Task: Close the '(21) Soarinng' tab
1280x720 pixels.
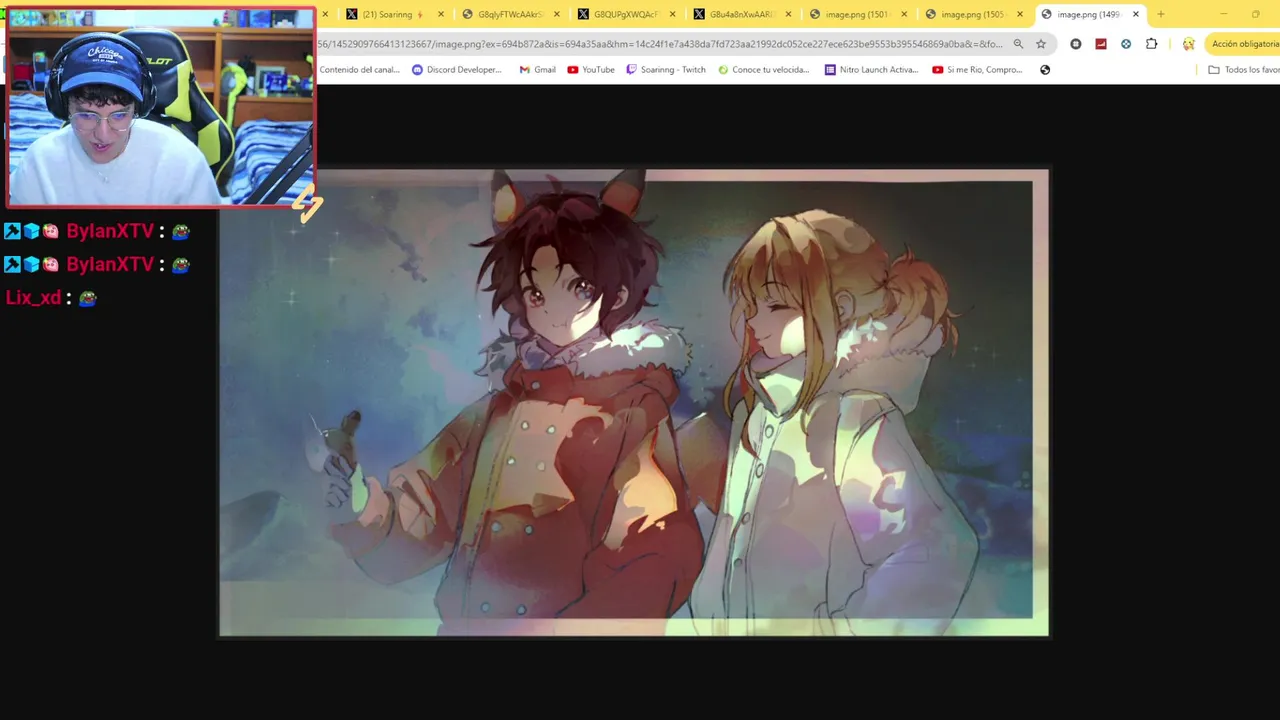Action: [441, 14]
